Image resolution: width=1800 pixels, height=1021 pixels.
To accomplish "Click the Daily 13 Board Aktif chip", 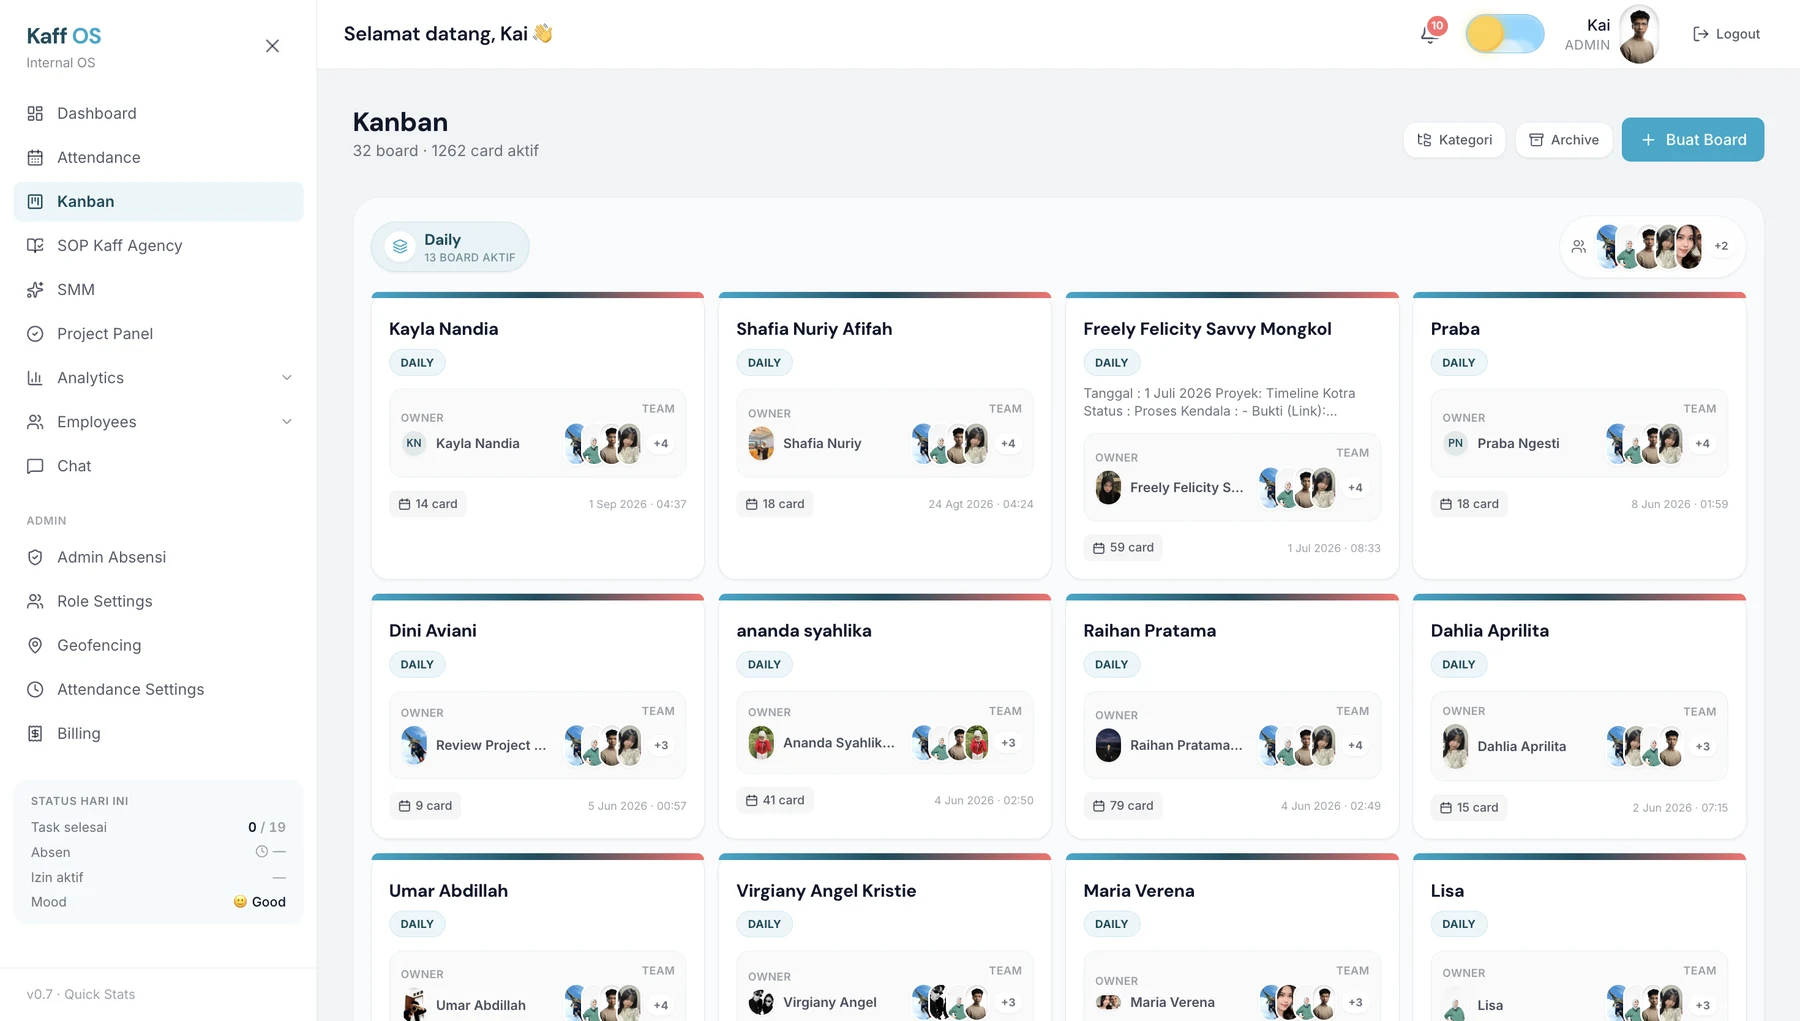I will coord(450,246).
